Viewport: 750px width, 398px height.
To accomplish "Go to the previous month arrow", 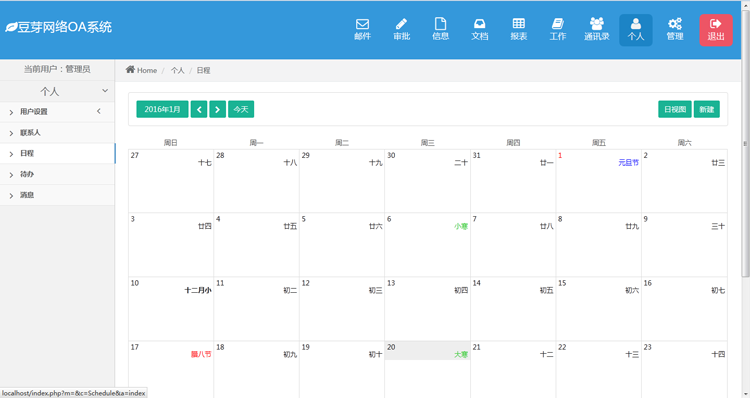I will click(199, 110).
